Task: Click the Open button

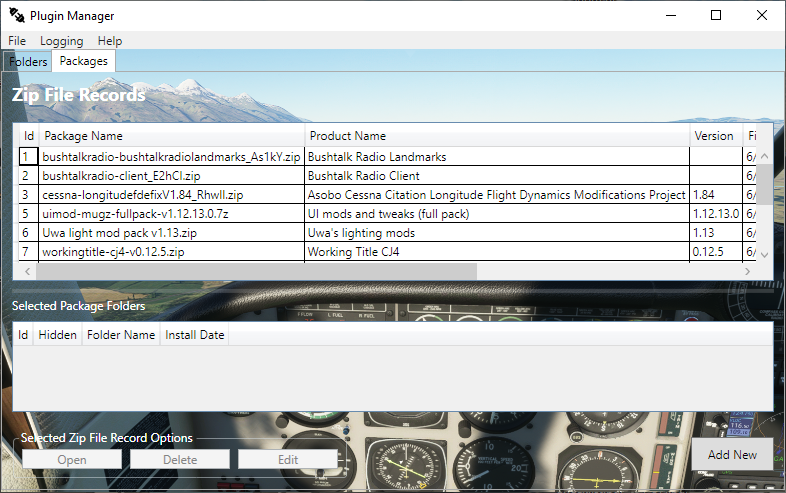Action: pyautogui.click(x=72, y=459)
